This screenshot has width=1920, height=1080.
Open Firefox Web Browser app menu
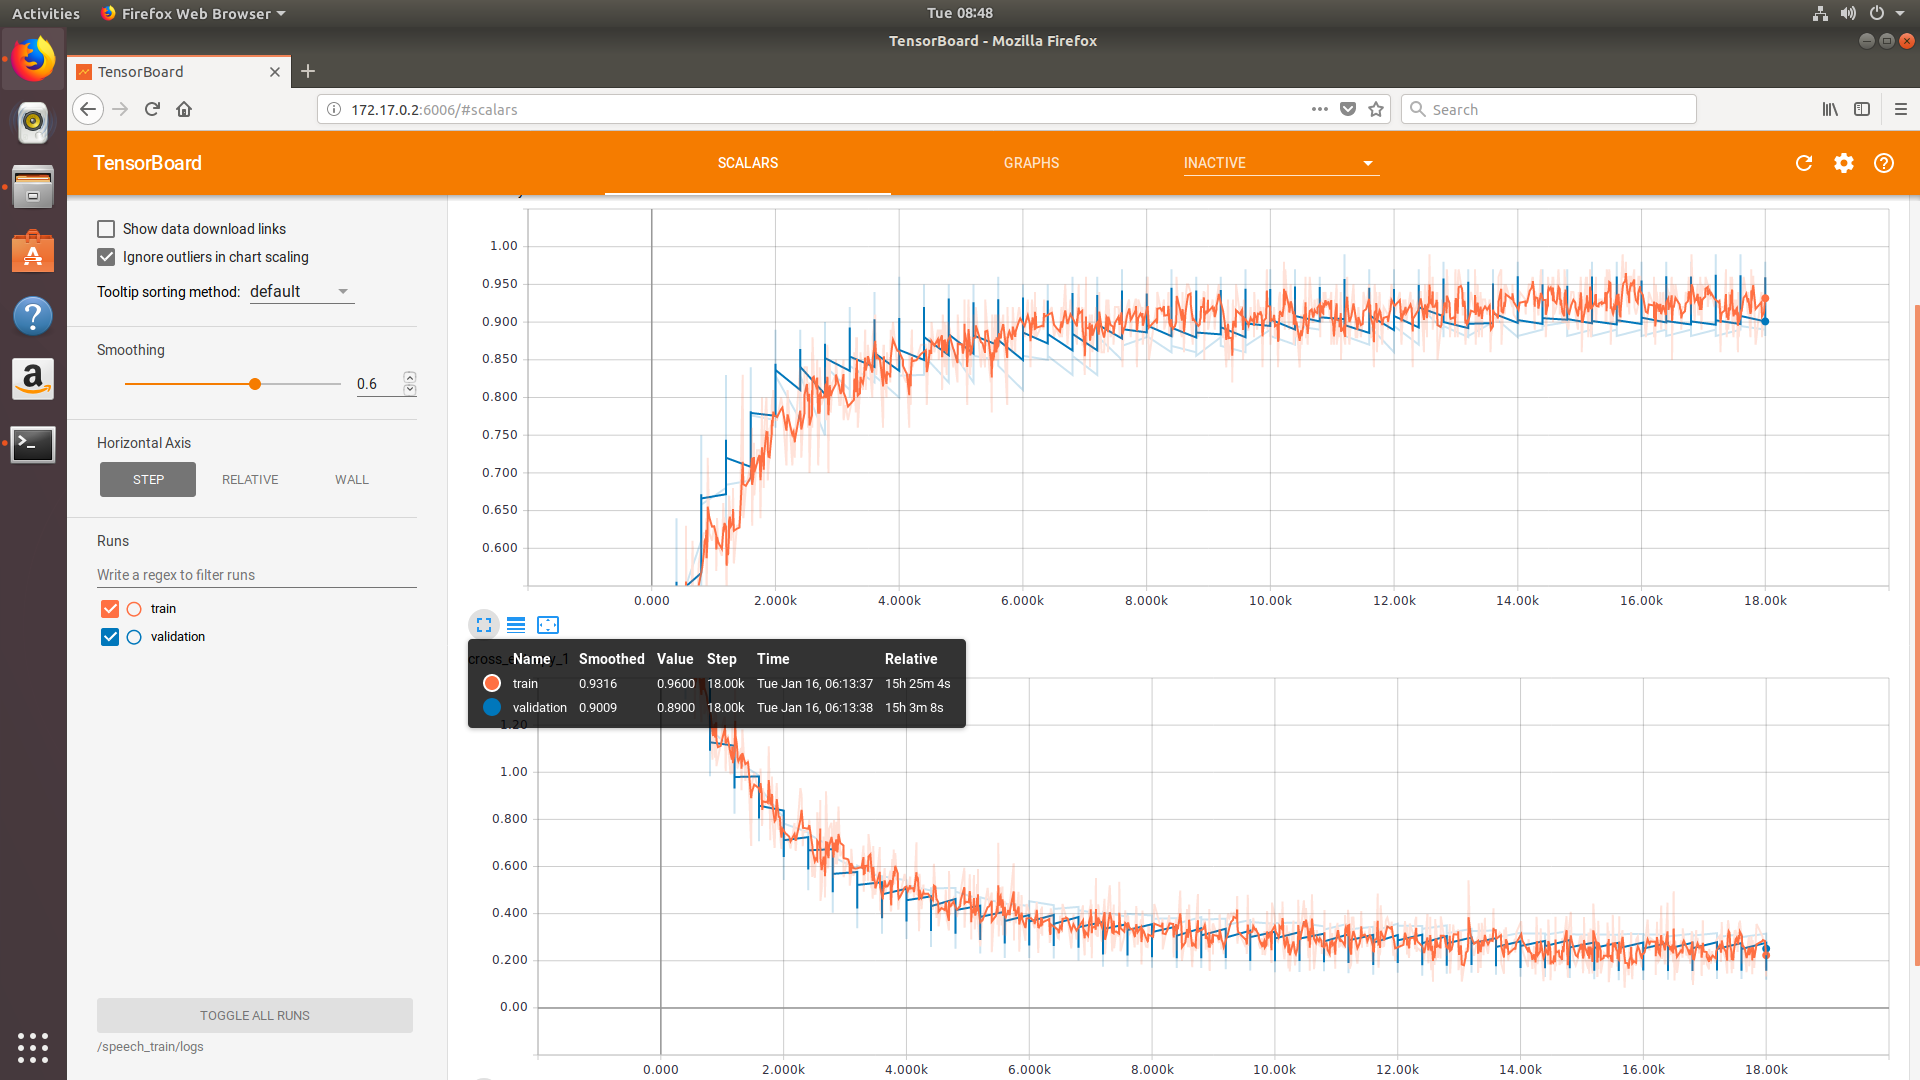pos(193,13)
